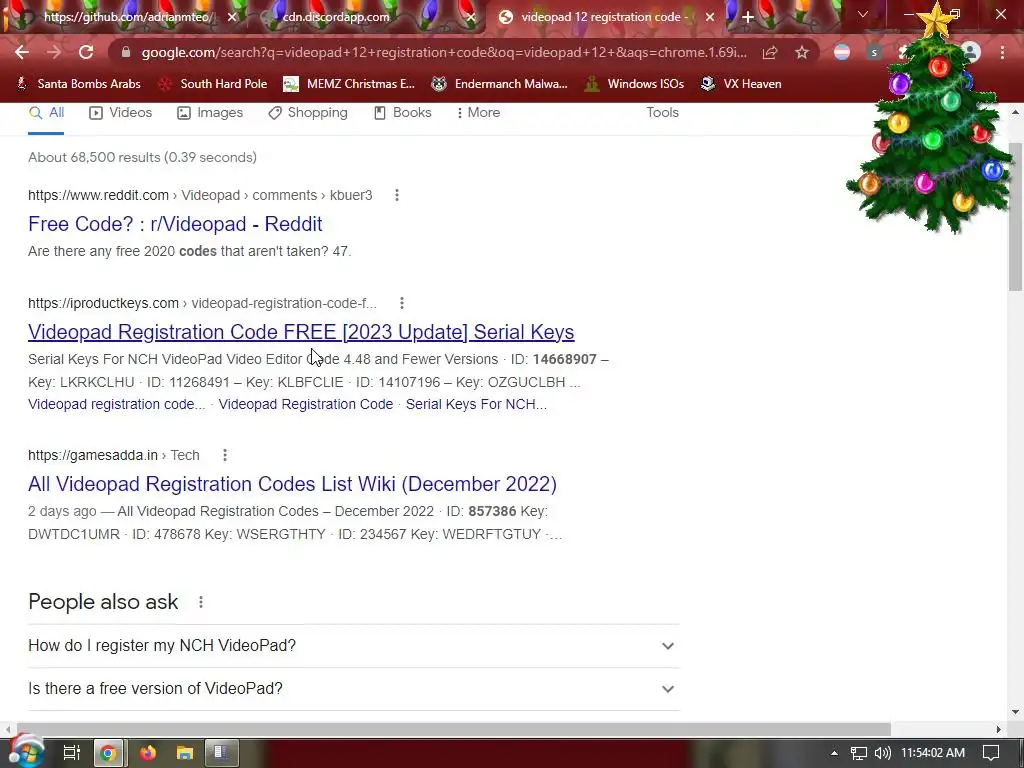Open the Endermanch Malware bookmark

pos(500,84)
